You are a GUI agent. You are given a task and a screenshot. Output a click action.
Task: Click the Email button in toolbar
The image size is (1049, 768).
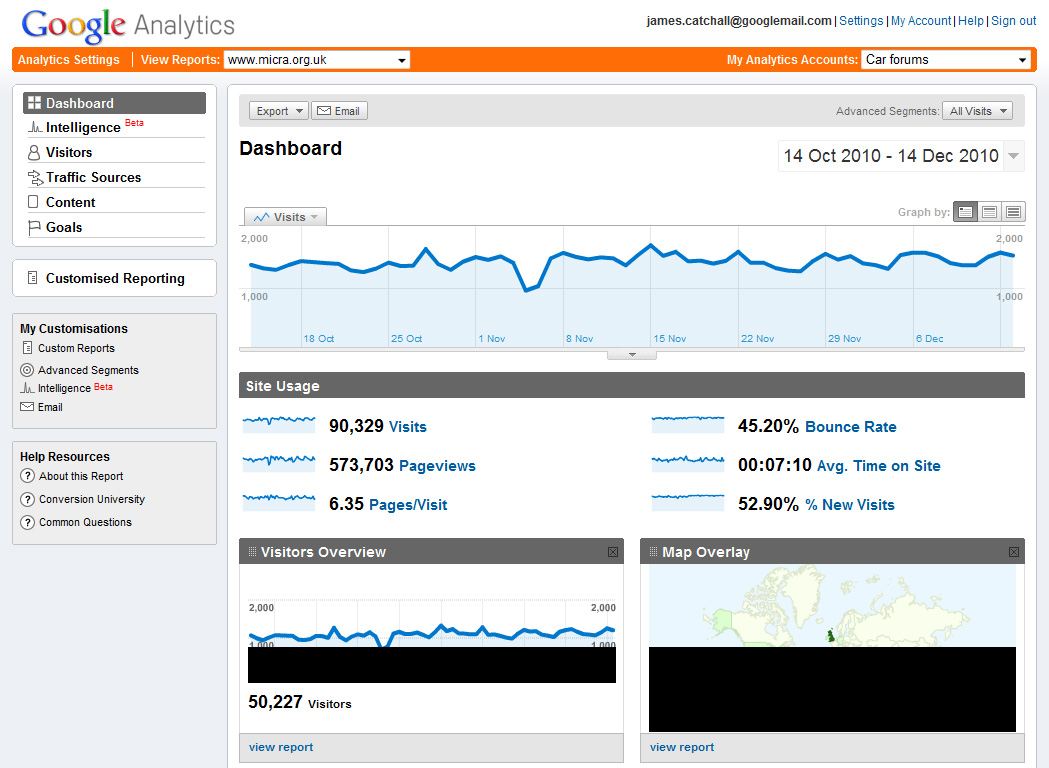(x=339, y=111)
